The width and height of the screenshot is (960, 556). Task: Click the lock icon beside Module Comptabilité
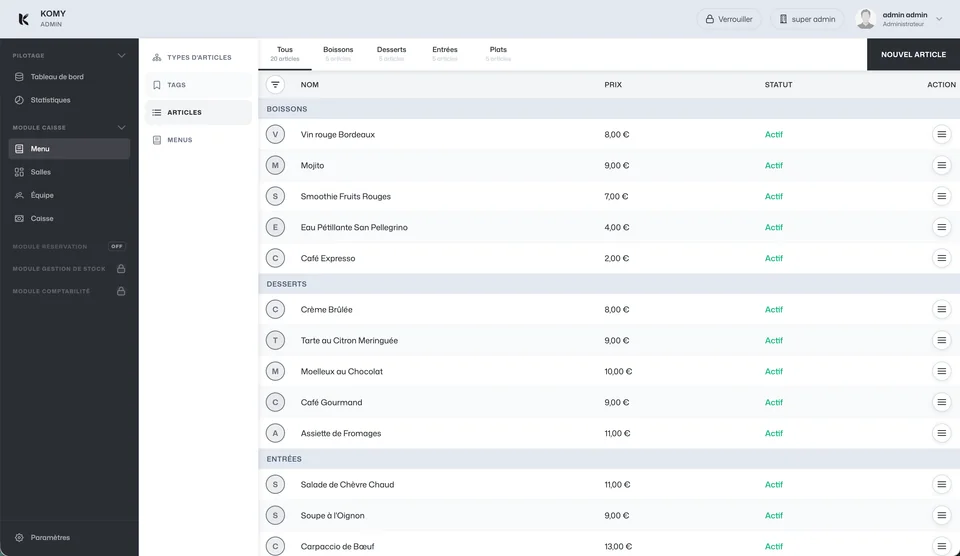click(x=121, y=291)
